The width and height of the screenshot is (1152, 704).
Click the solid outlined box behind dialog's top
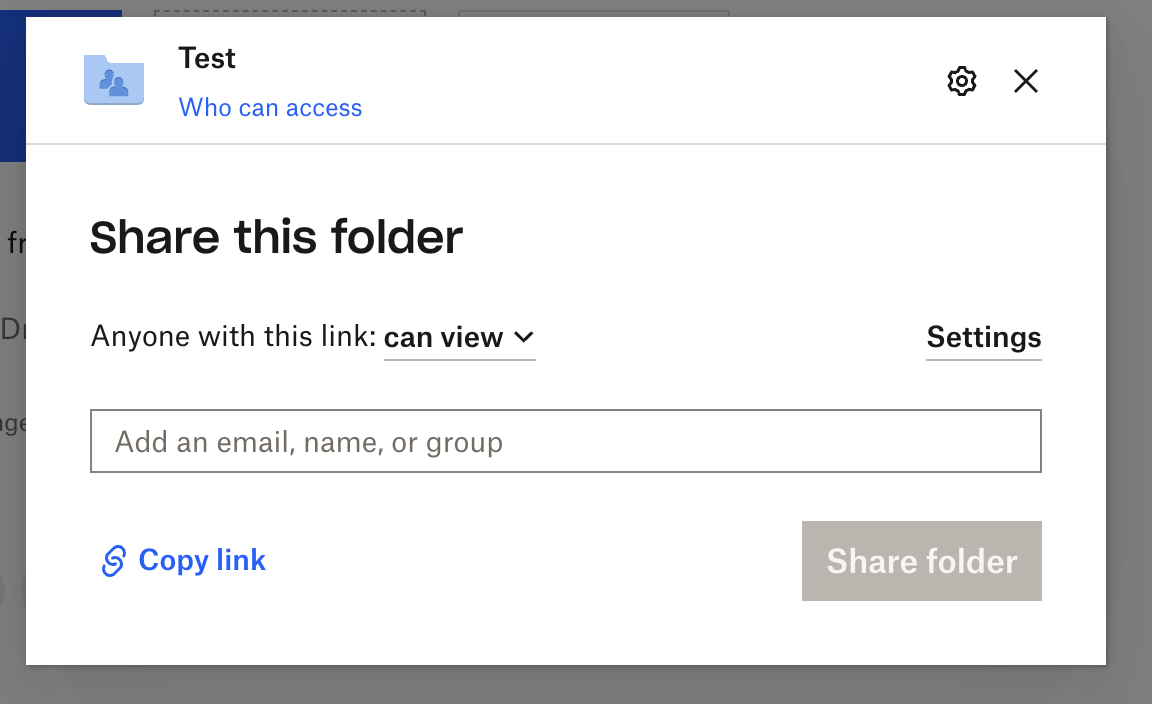pyautogui.click(x=593, y=13)
